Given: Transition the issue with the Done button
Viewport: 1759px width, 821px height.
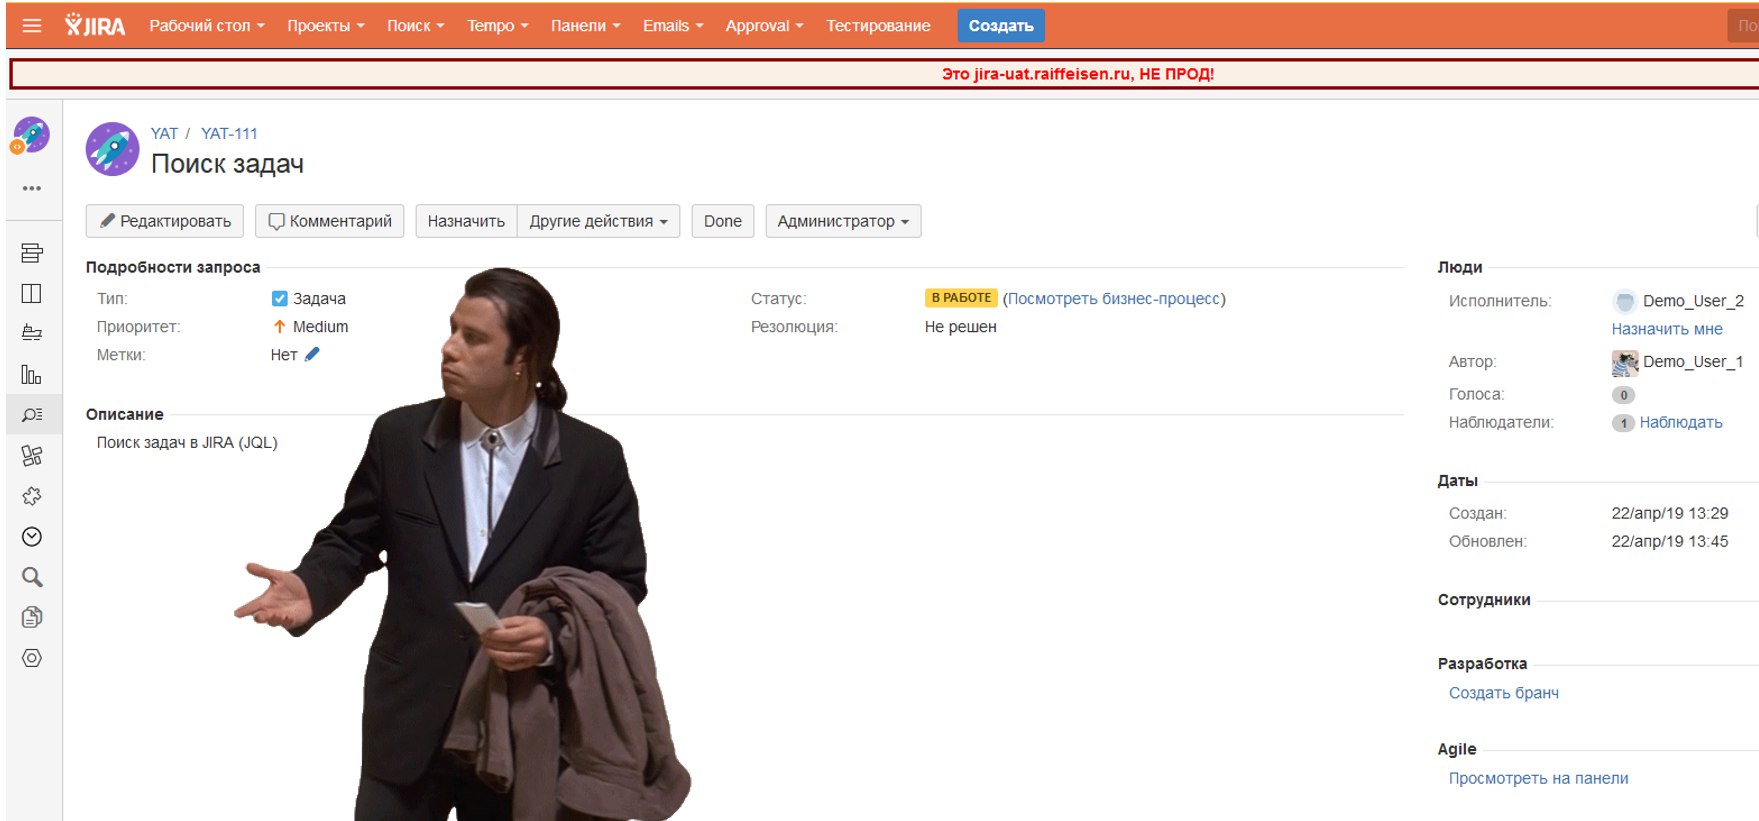Looking at the screenshot, I should 723,221.
